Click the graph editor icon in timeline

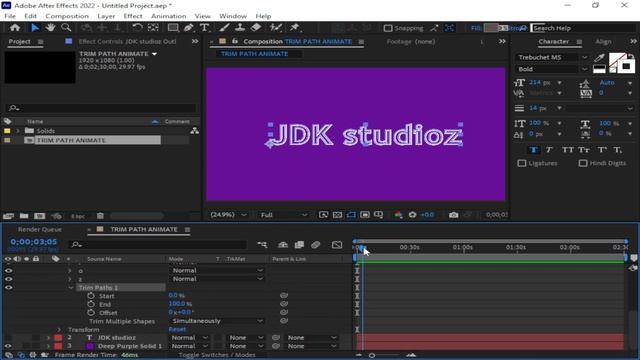pyautogui.click(x=337, y=244)
